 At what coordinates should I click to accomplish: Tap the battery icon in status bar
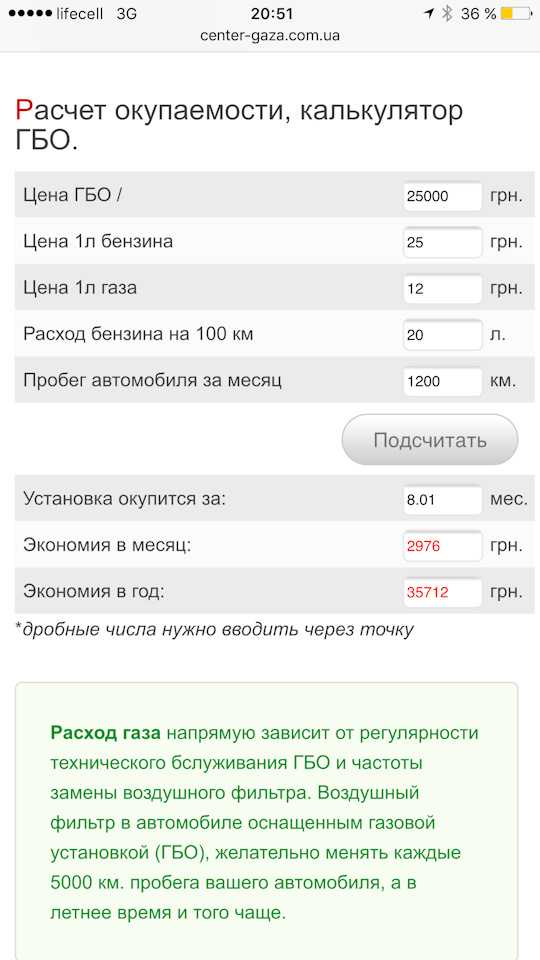(x=516, y=13)
